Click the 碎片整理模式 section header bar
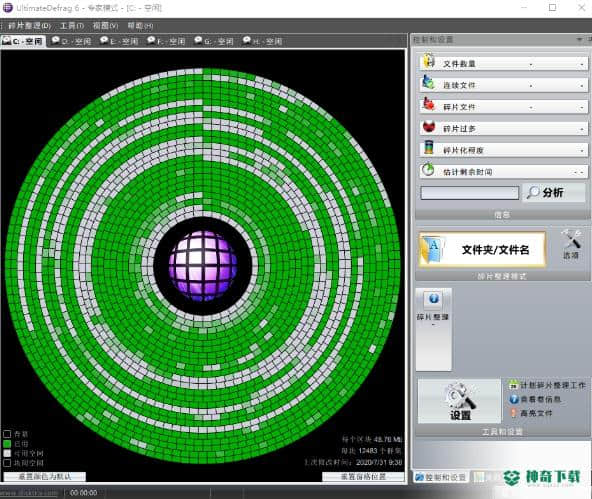 502,276
